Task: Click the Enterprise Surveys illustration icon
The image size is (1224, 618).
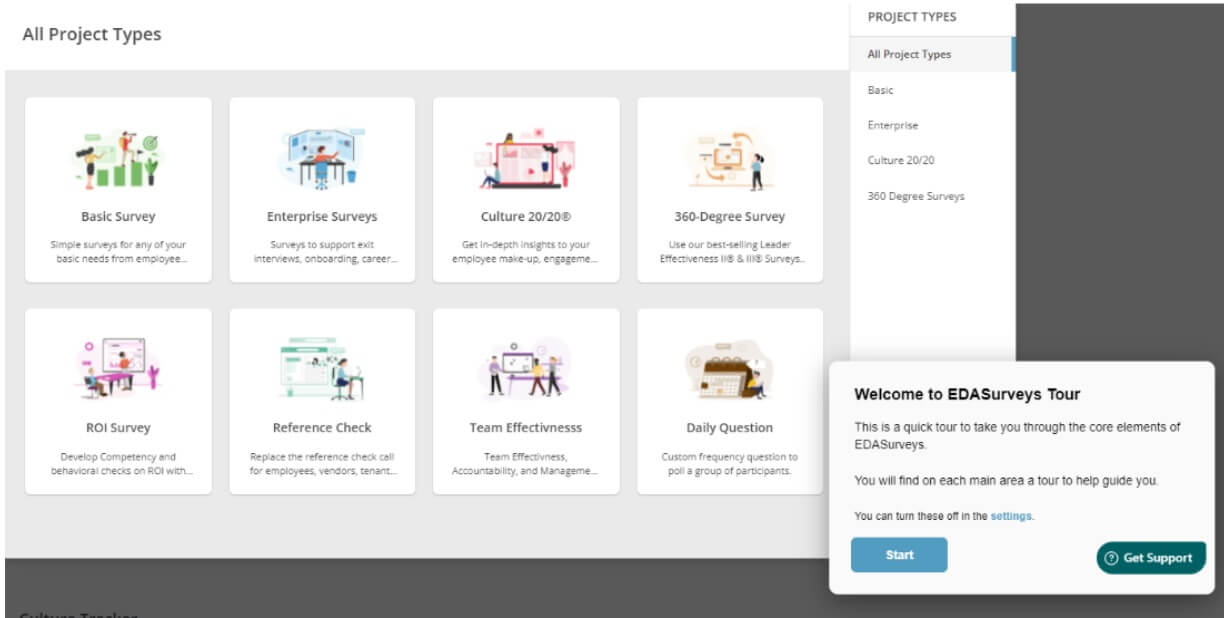Action: 322,158
